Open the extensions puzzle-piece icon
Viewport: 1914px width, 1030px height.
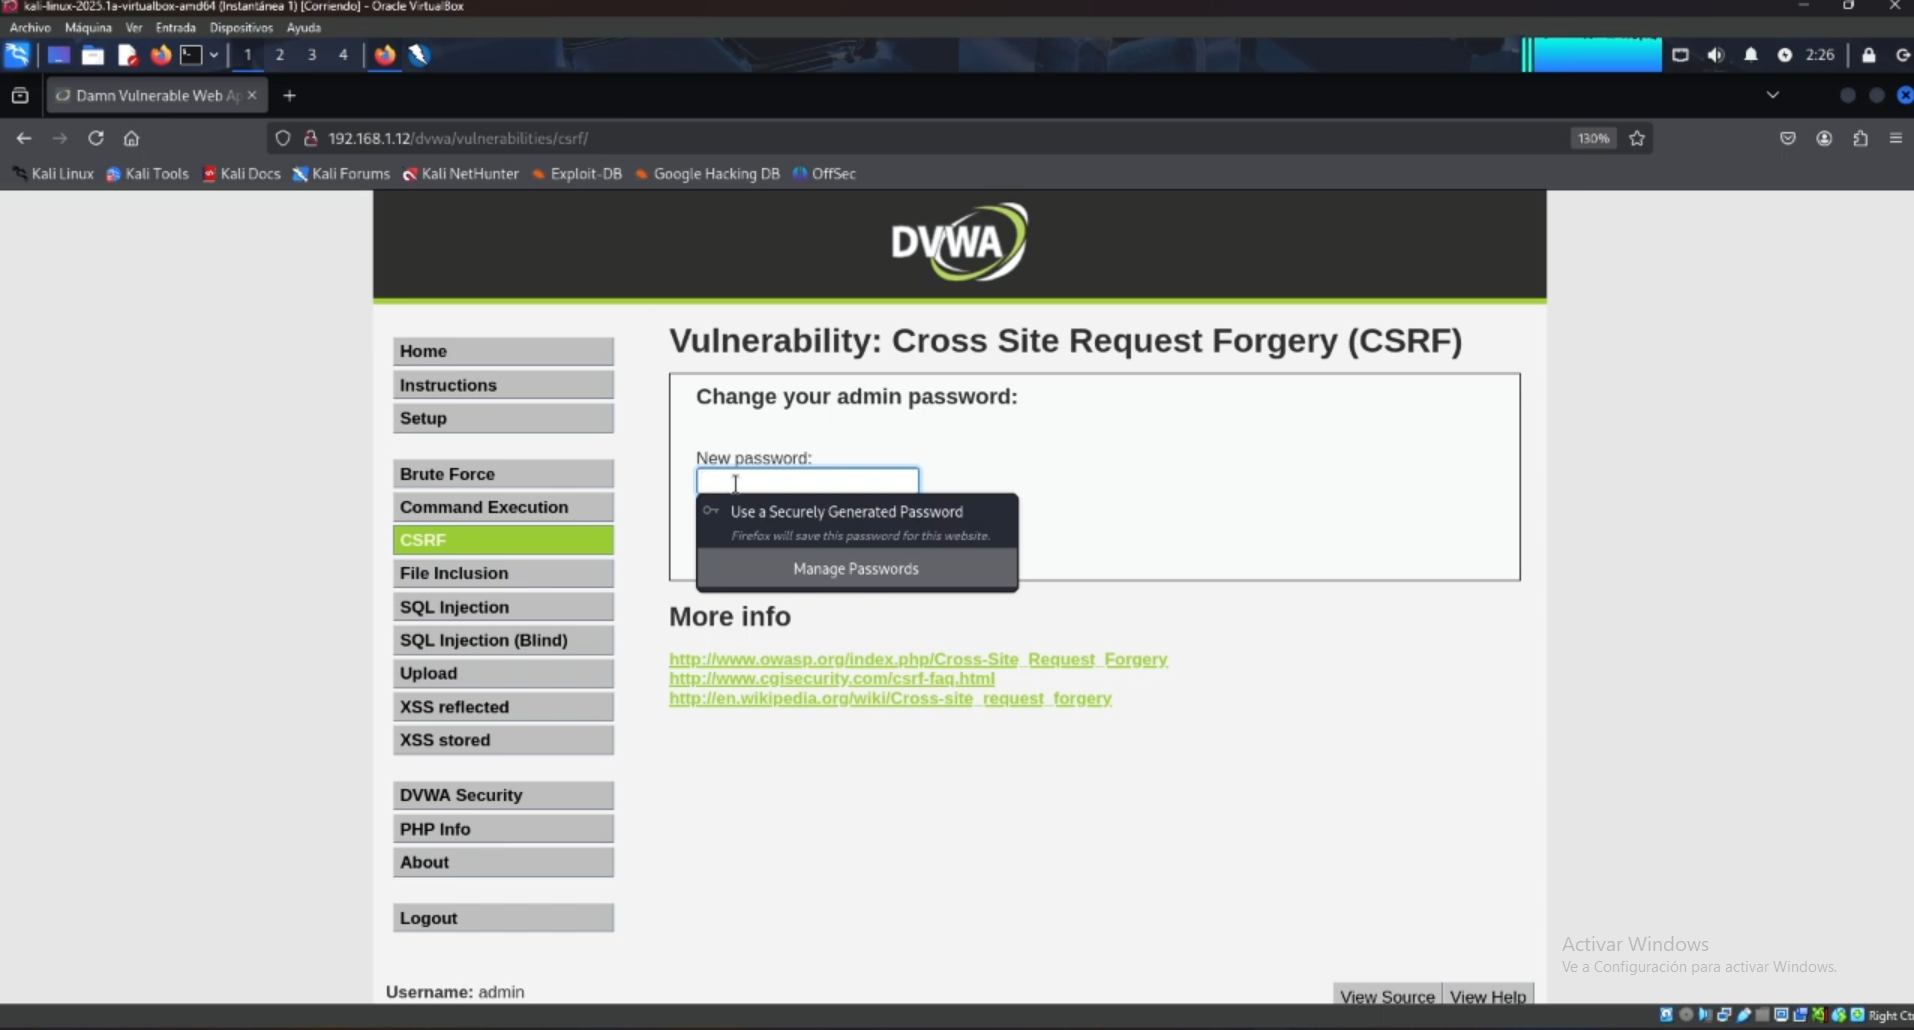[1861, 138]
